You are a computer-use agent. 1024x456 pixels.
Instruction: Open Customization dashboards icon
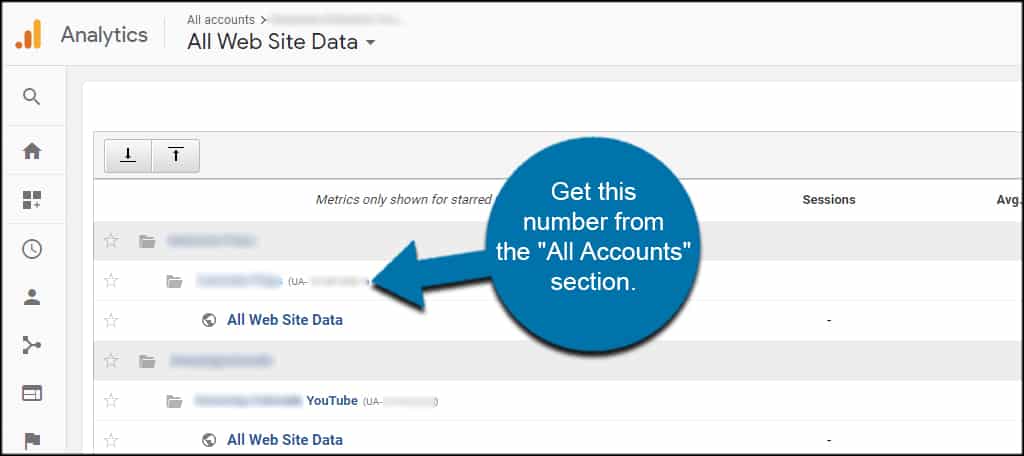[31, 200]
